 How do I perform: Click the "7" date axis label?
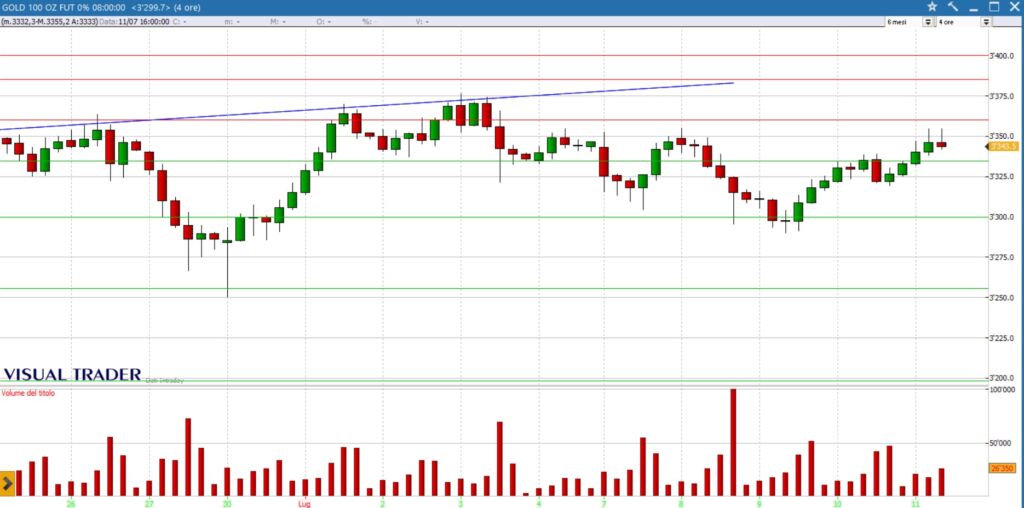603,503
